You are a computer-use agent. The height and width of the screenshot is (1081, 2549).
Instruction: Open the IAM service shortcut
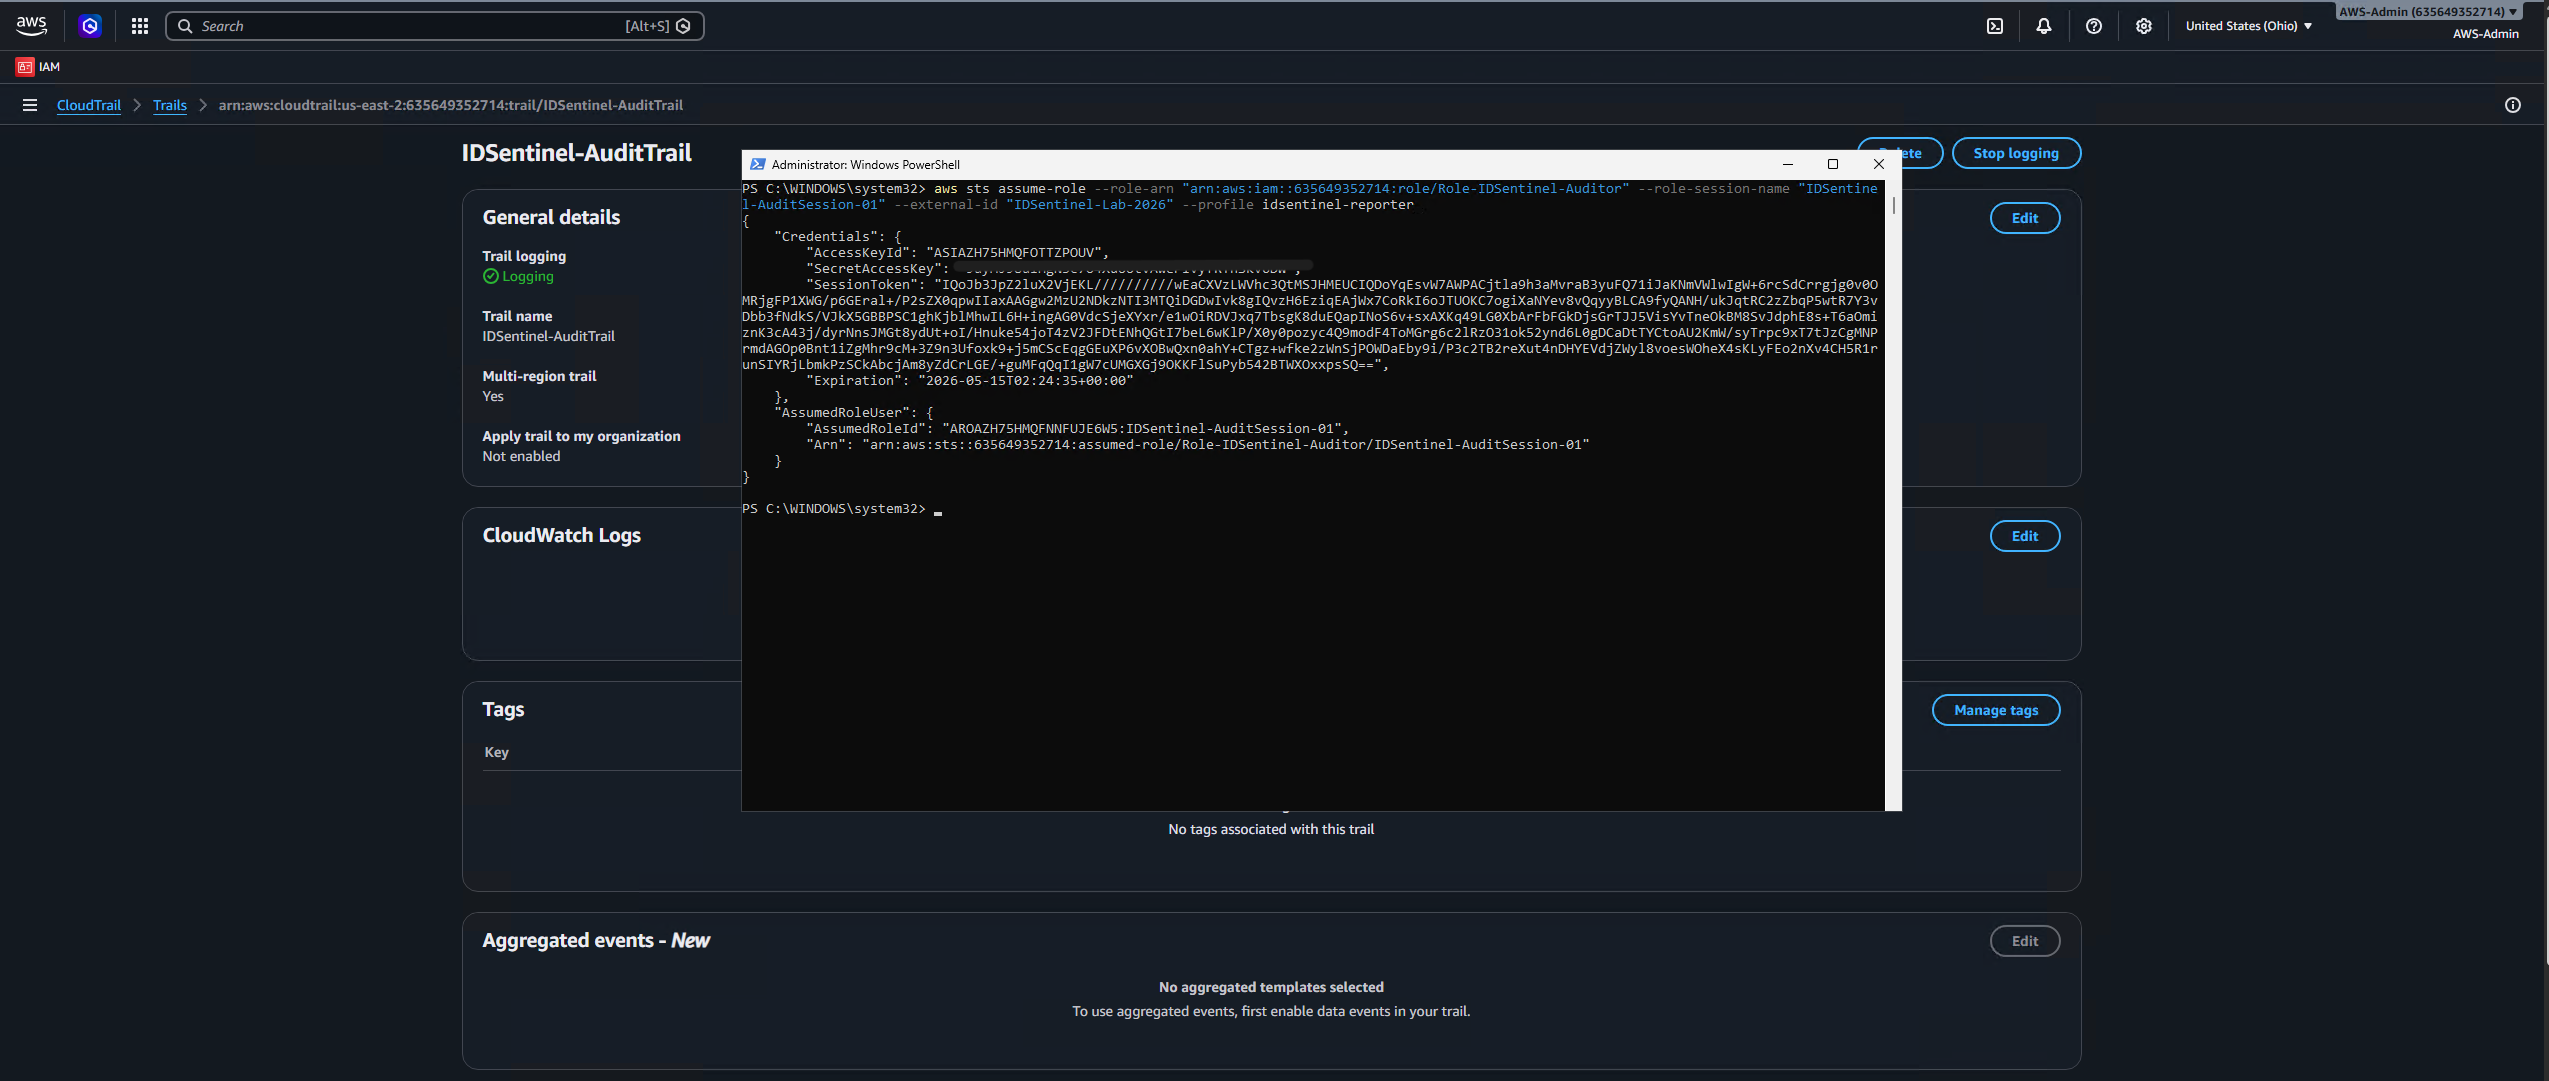[38, 67]
